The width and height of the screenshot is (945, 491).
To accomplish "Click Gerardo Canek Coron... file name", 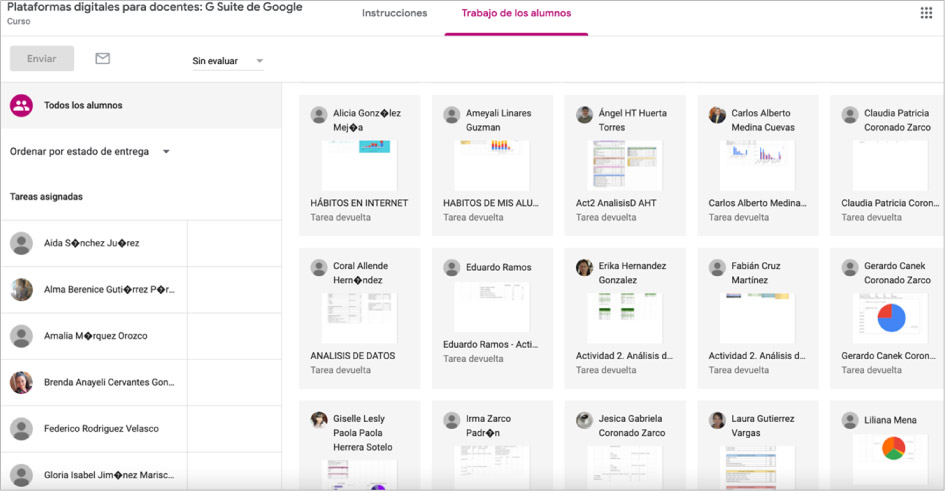I will click(x=888, y=356).
